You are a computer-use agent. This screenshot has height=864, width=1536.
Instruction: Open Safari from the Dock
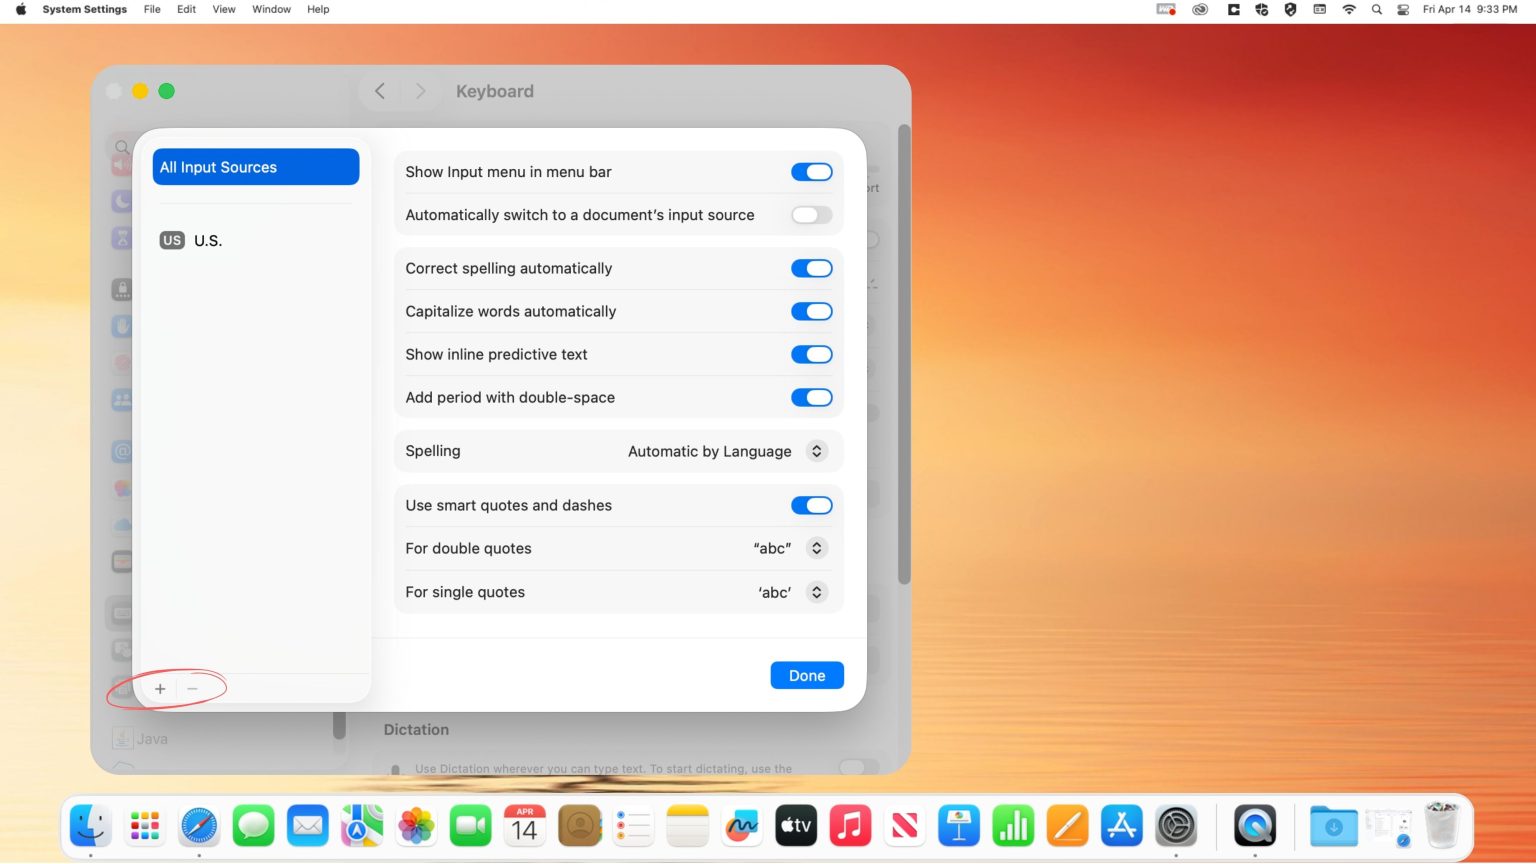(x=198, y=826)
